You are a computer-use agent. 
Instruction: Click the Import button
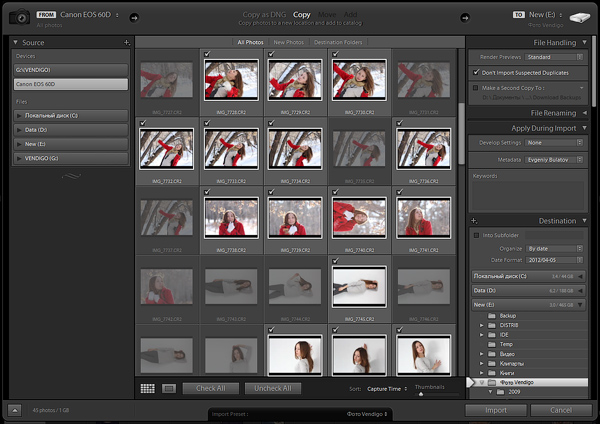(496, 410)
